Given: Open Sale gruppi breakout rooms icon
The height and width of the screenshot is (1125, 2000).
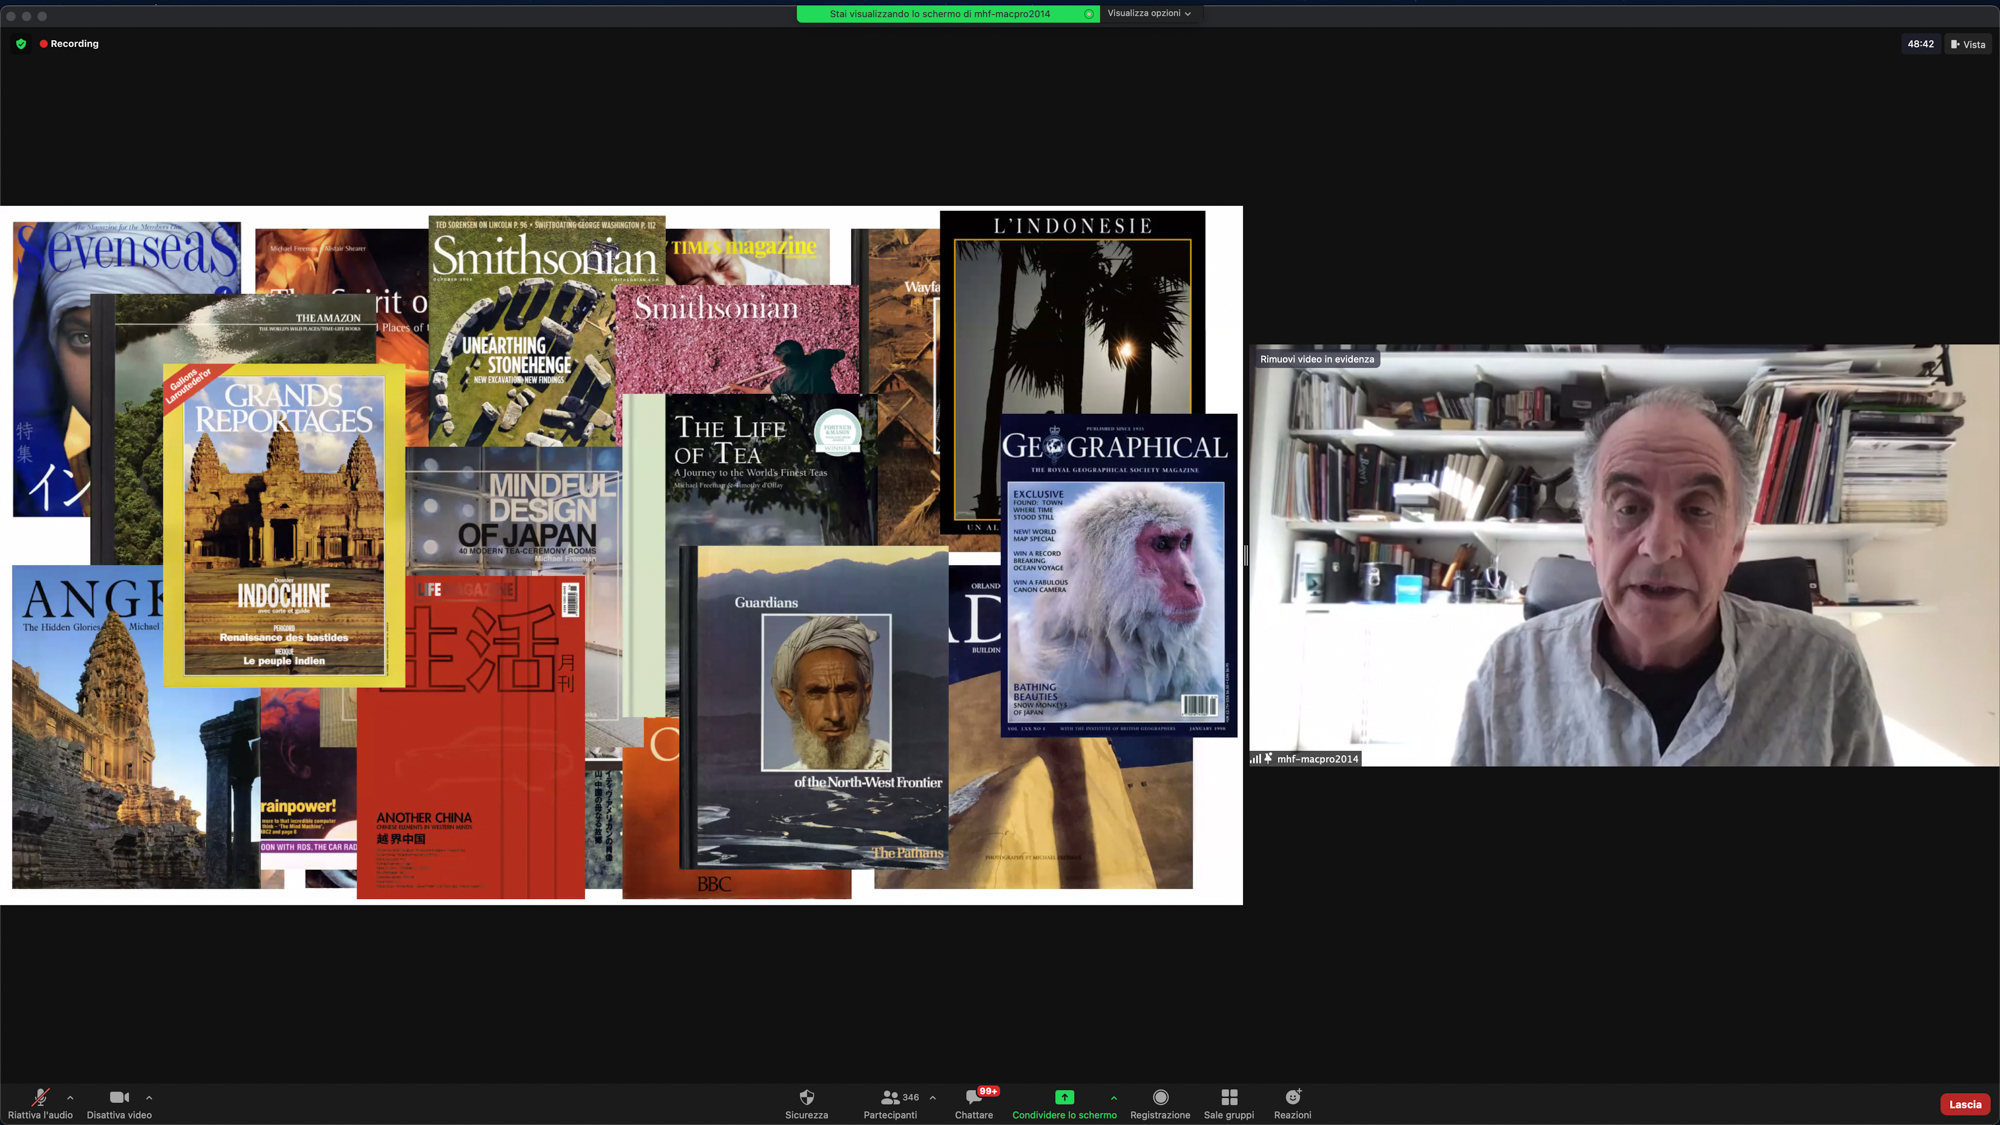Looking at the screenshot, I should 1229,1097.
